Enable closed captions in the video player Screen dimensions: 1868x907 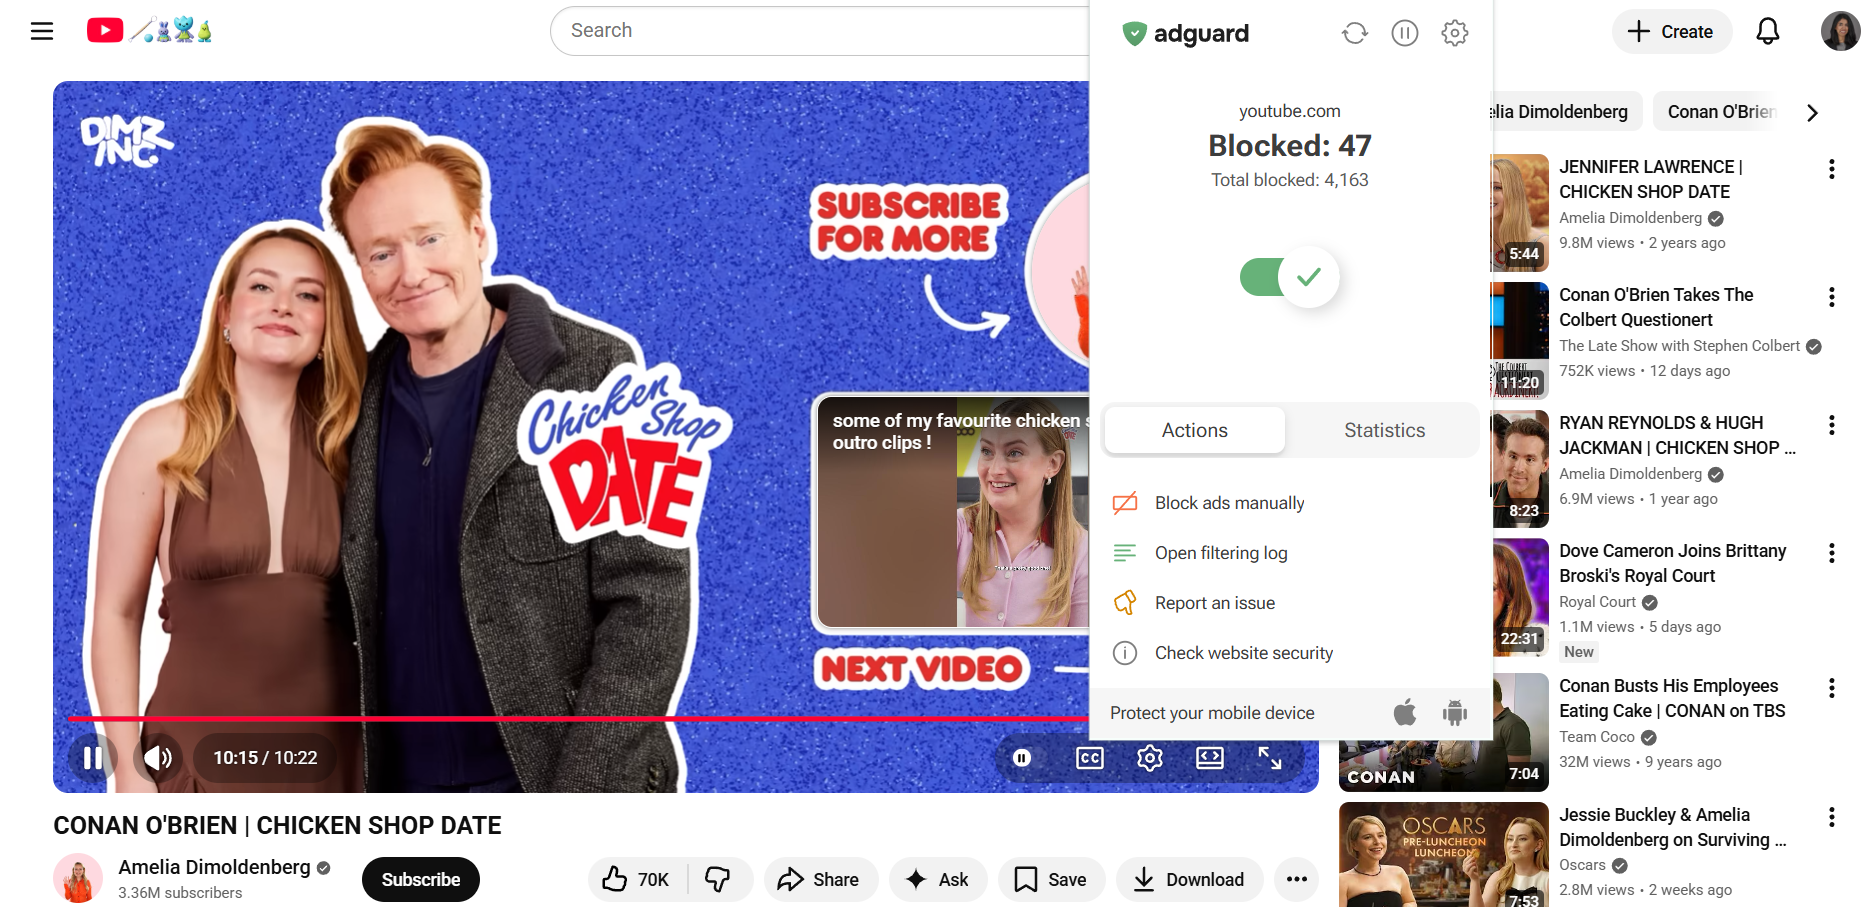1090,758
